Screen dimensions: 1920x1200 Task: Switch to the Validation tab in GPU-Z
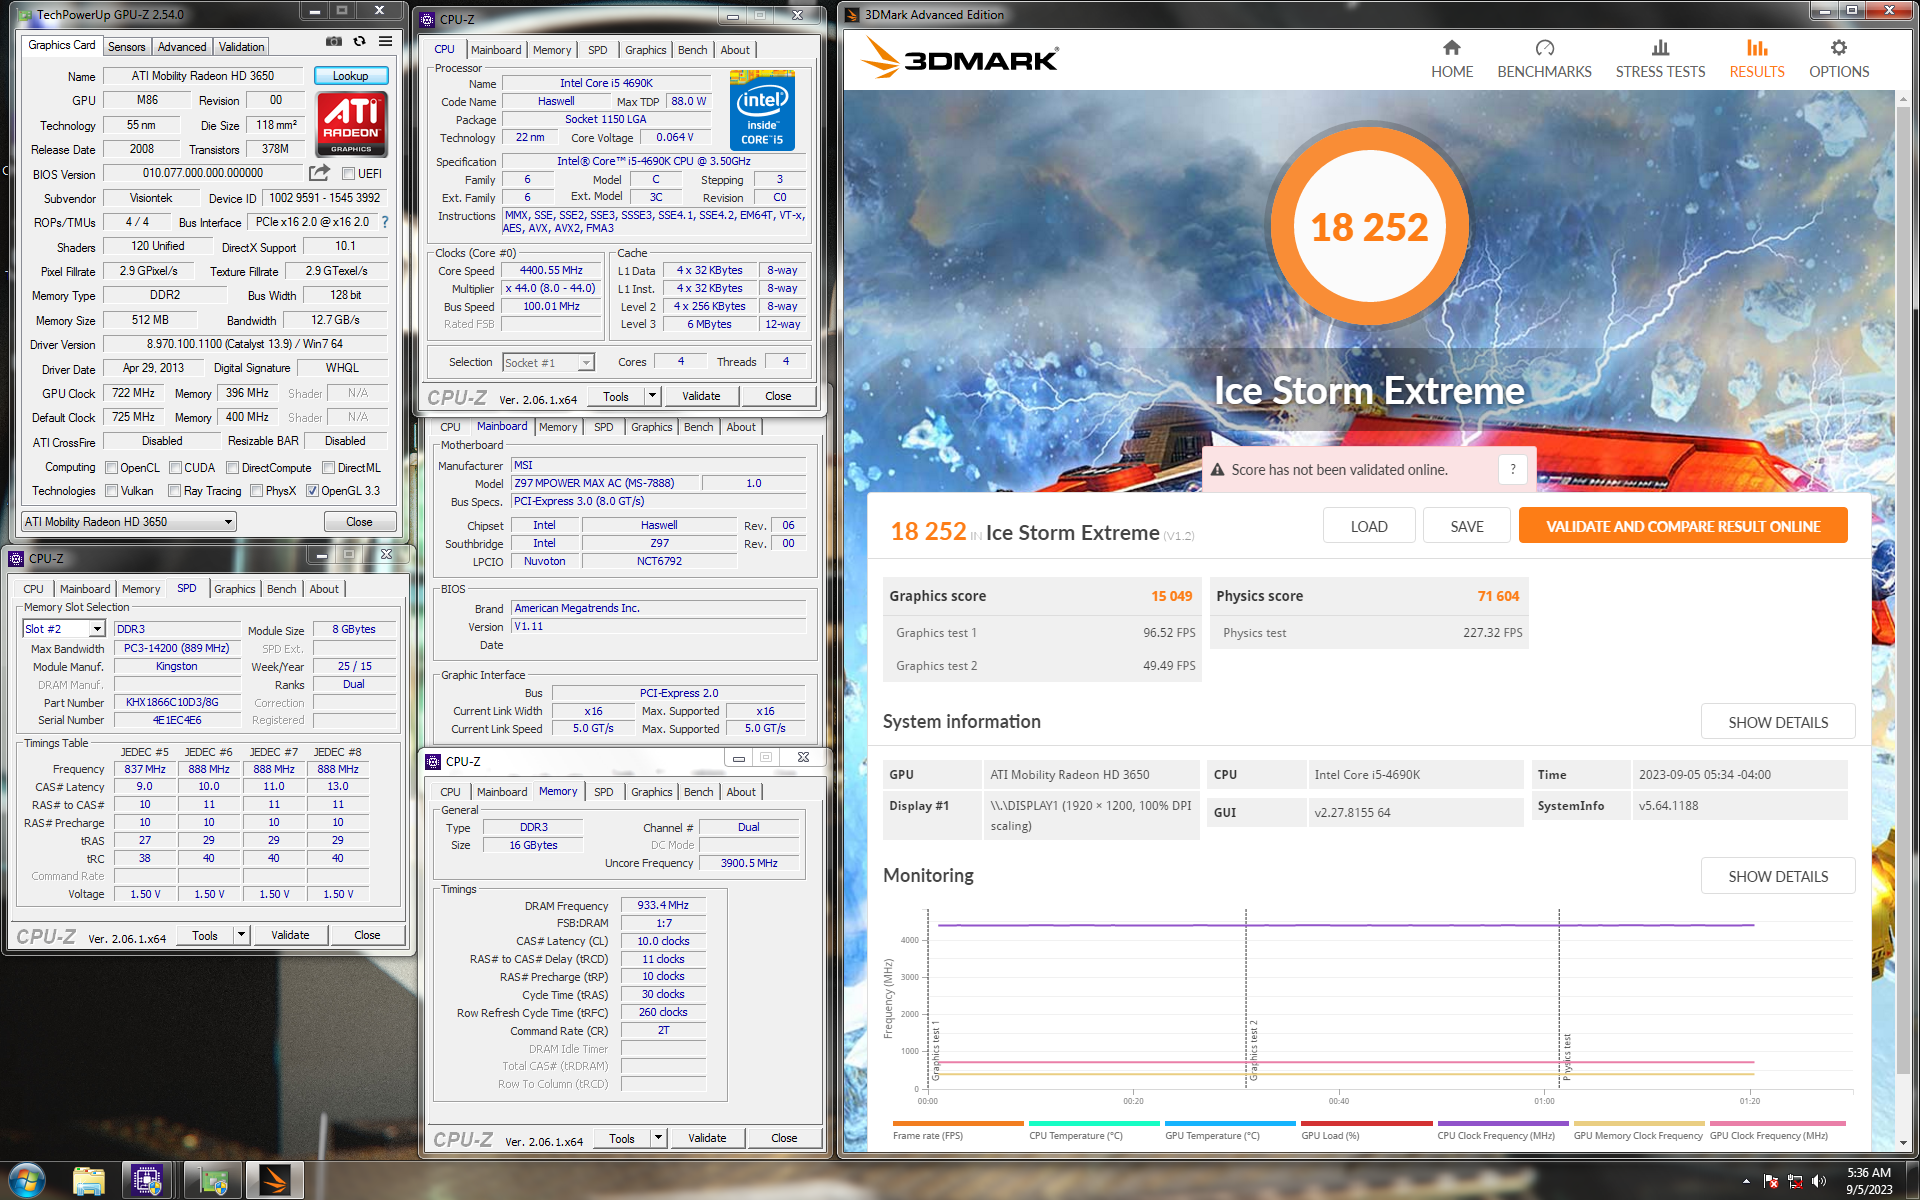[x=241, y=47]
